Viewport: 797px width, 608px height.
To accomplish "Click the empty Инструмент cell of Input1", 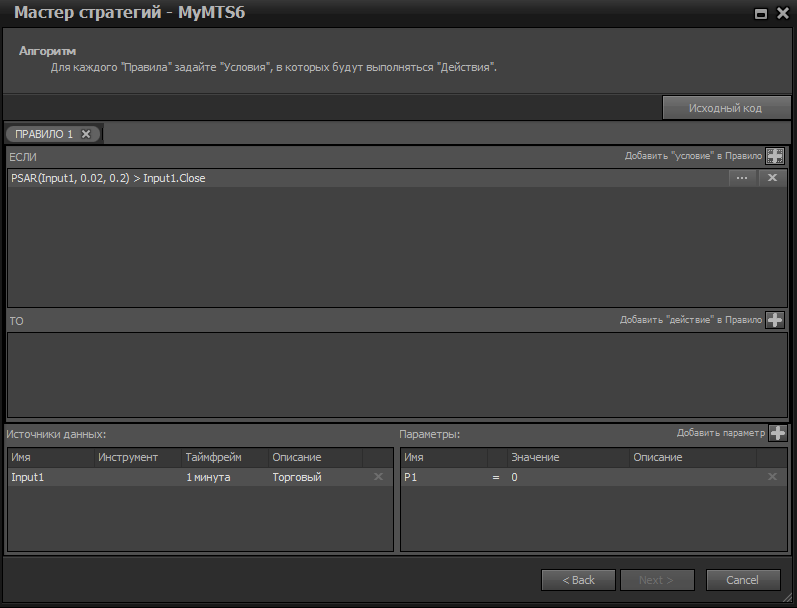I will coord(137,478).
